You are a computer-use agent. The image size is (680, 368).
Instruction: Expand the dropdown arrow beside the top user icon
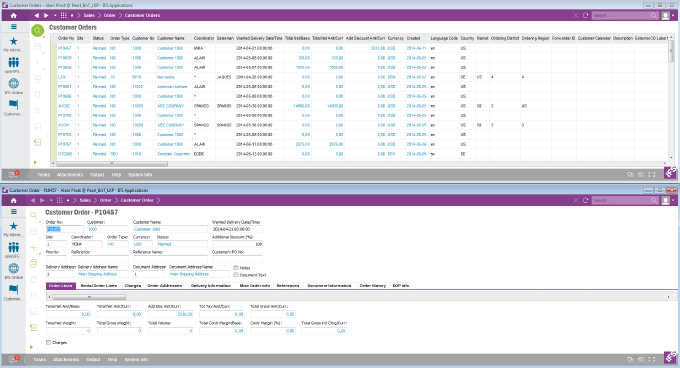pyautogui.click(x=673, y=16)
